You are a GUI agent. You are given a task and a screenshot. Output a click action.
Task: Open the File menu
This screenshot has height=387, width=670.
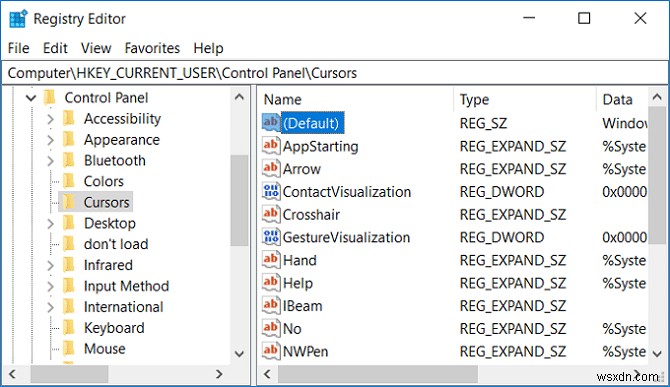(x=19, y=48)
